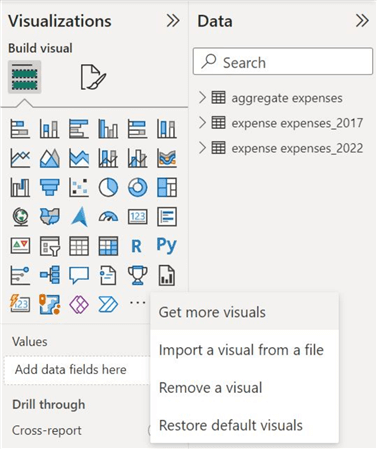Choose the Waterfall chart visual
Image resolution: width=377 pixels, height=449 pixels.
[x=20, y=187]
